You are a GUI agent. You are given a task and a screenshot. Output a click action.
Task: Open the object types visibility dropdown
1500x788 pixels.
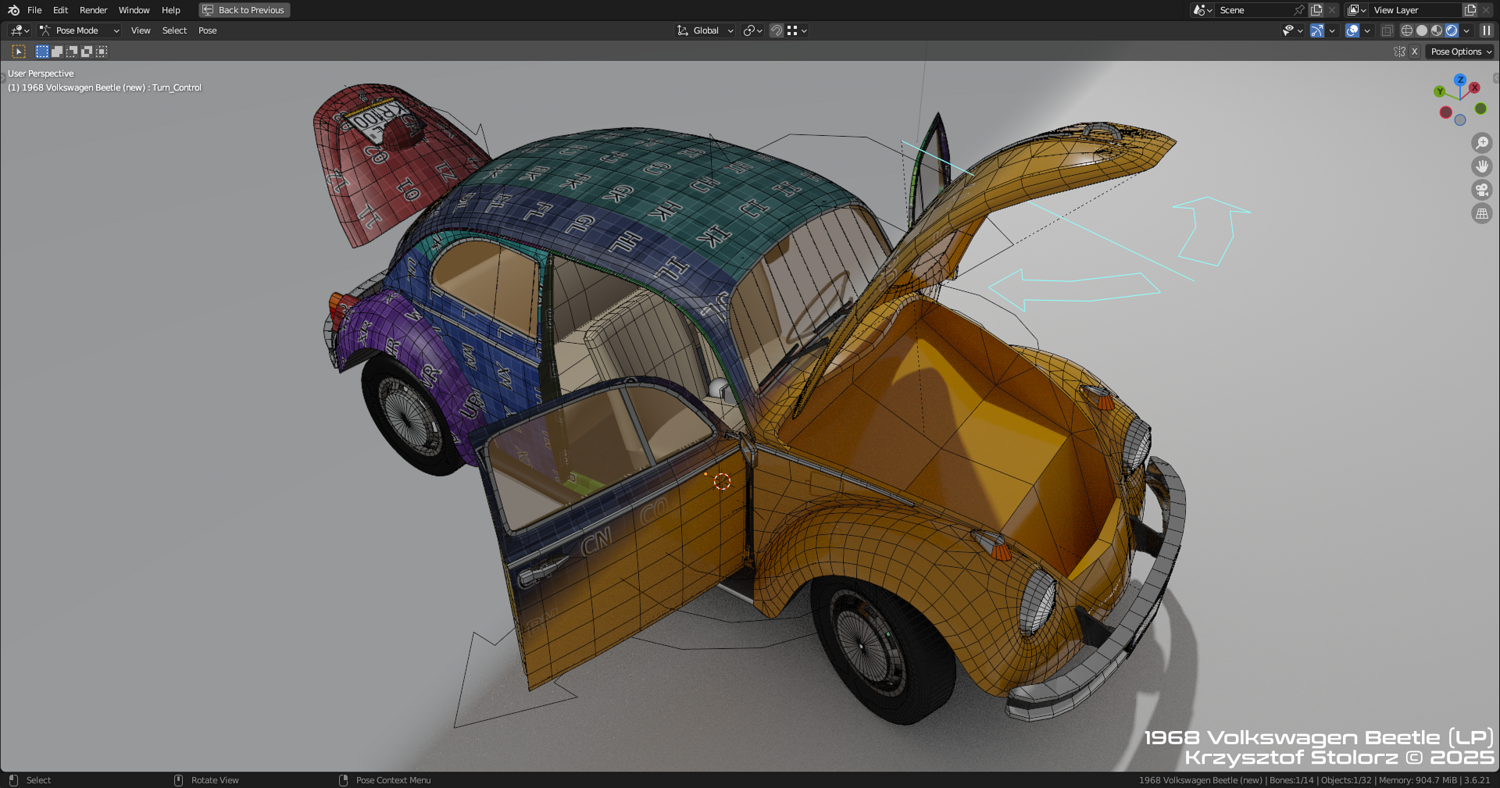click(x=1292, y=31)
